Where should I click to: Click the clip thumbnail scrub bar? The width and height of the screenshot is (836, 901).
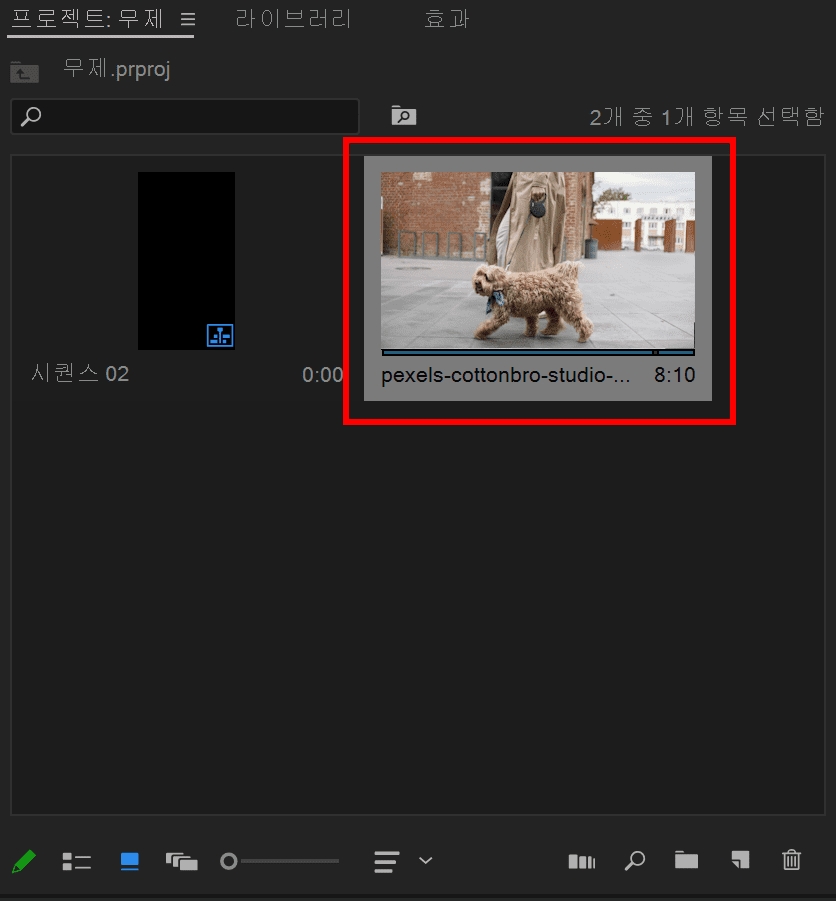pos(538,352)
